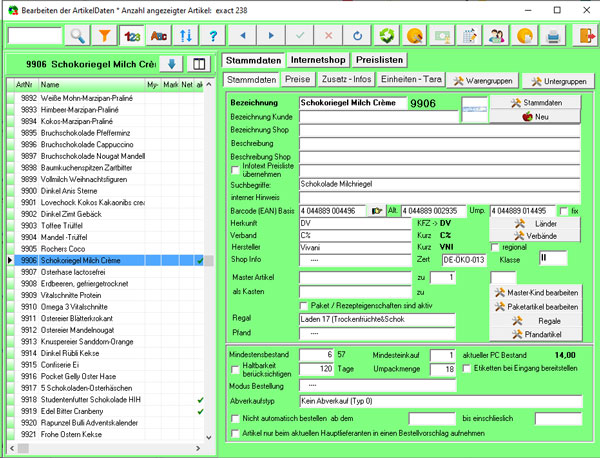Image resolution: width=600 pixels, height=458 pixels.
Task: Open the Herkunft field showing DV
Action: (355, 223)
